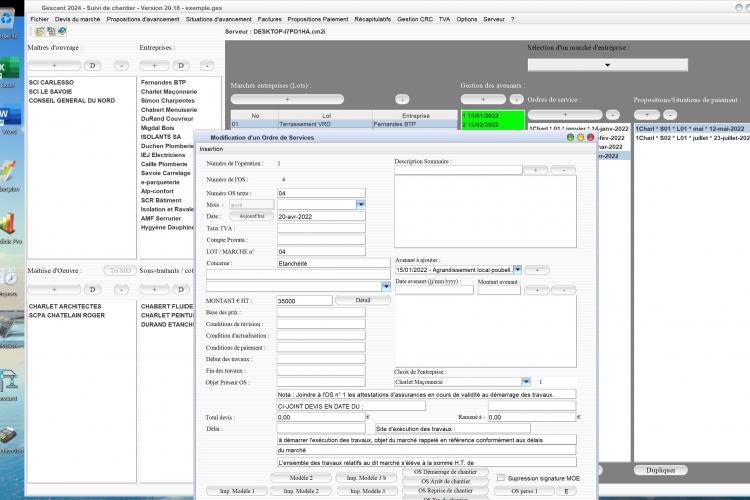Open Propositions d'avancement menu
The height and width of the screenshot is (500, 750).
tap(143, 19)
